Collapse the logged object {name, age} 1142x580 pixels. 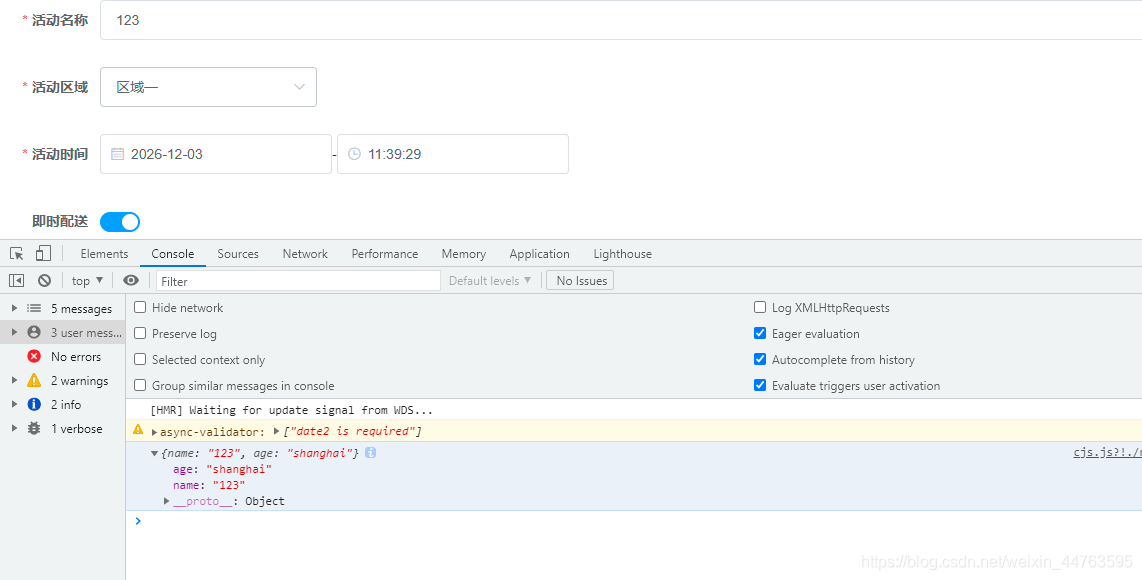pos(154,453)
